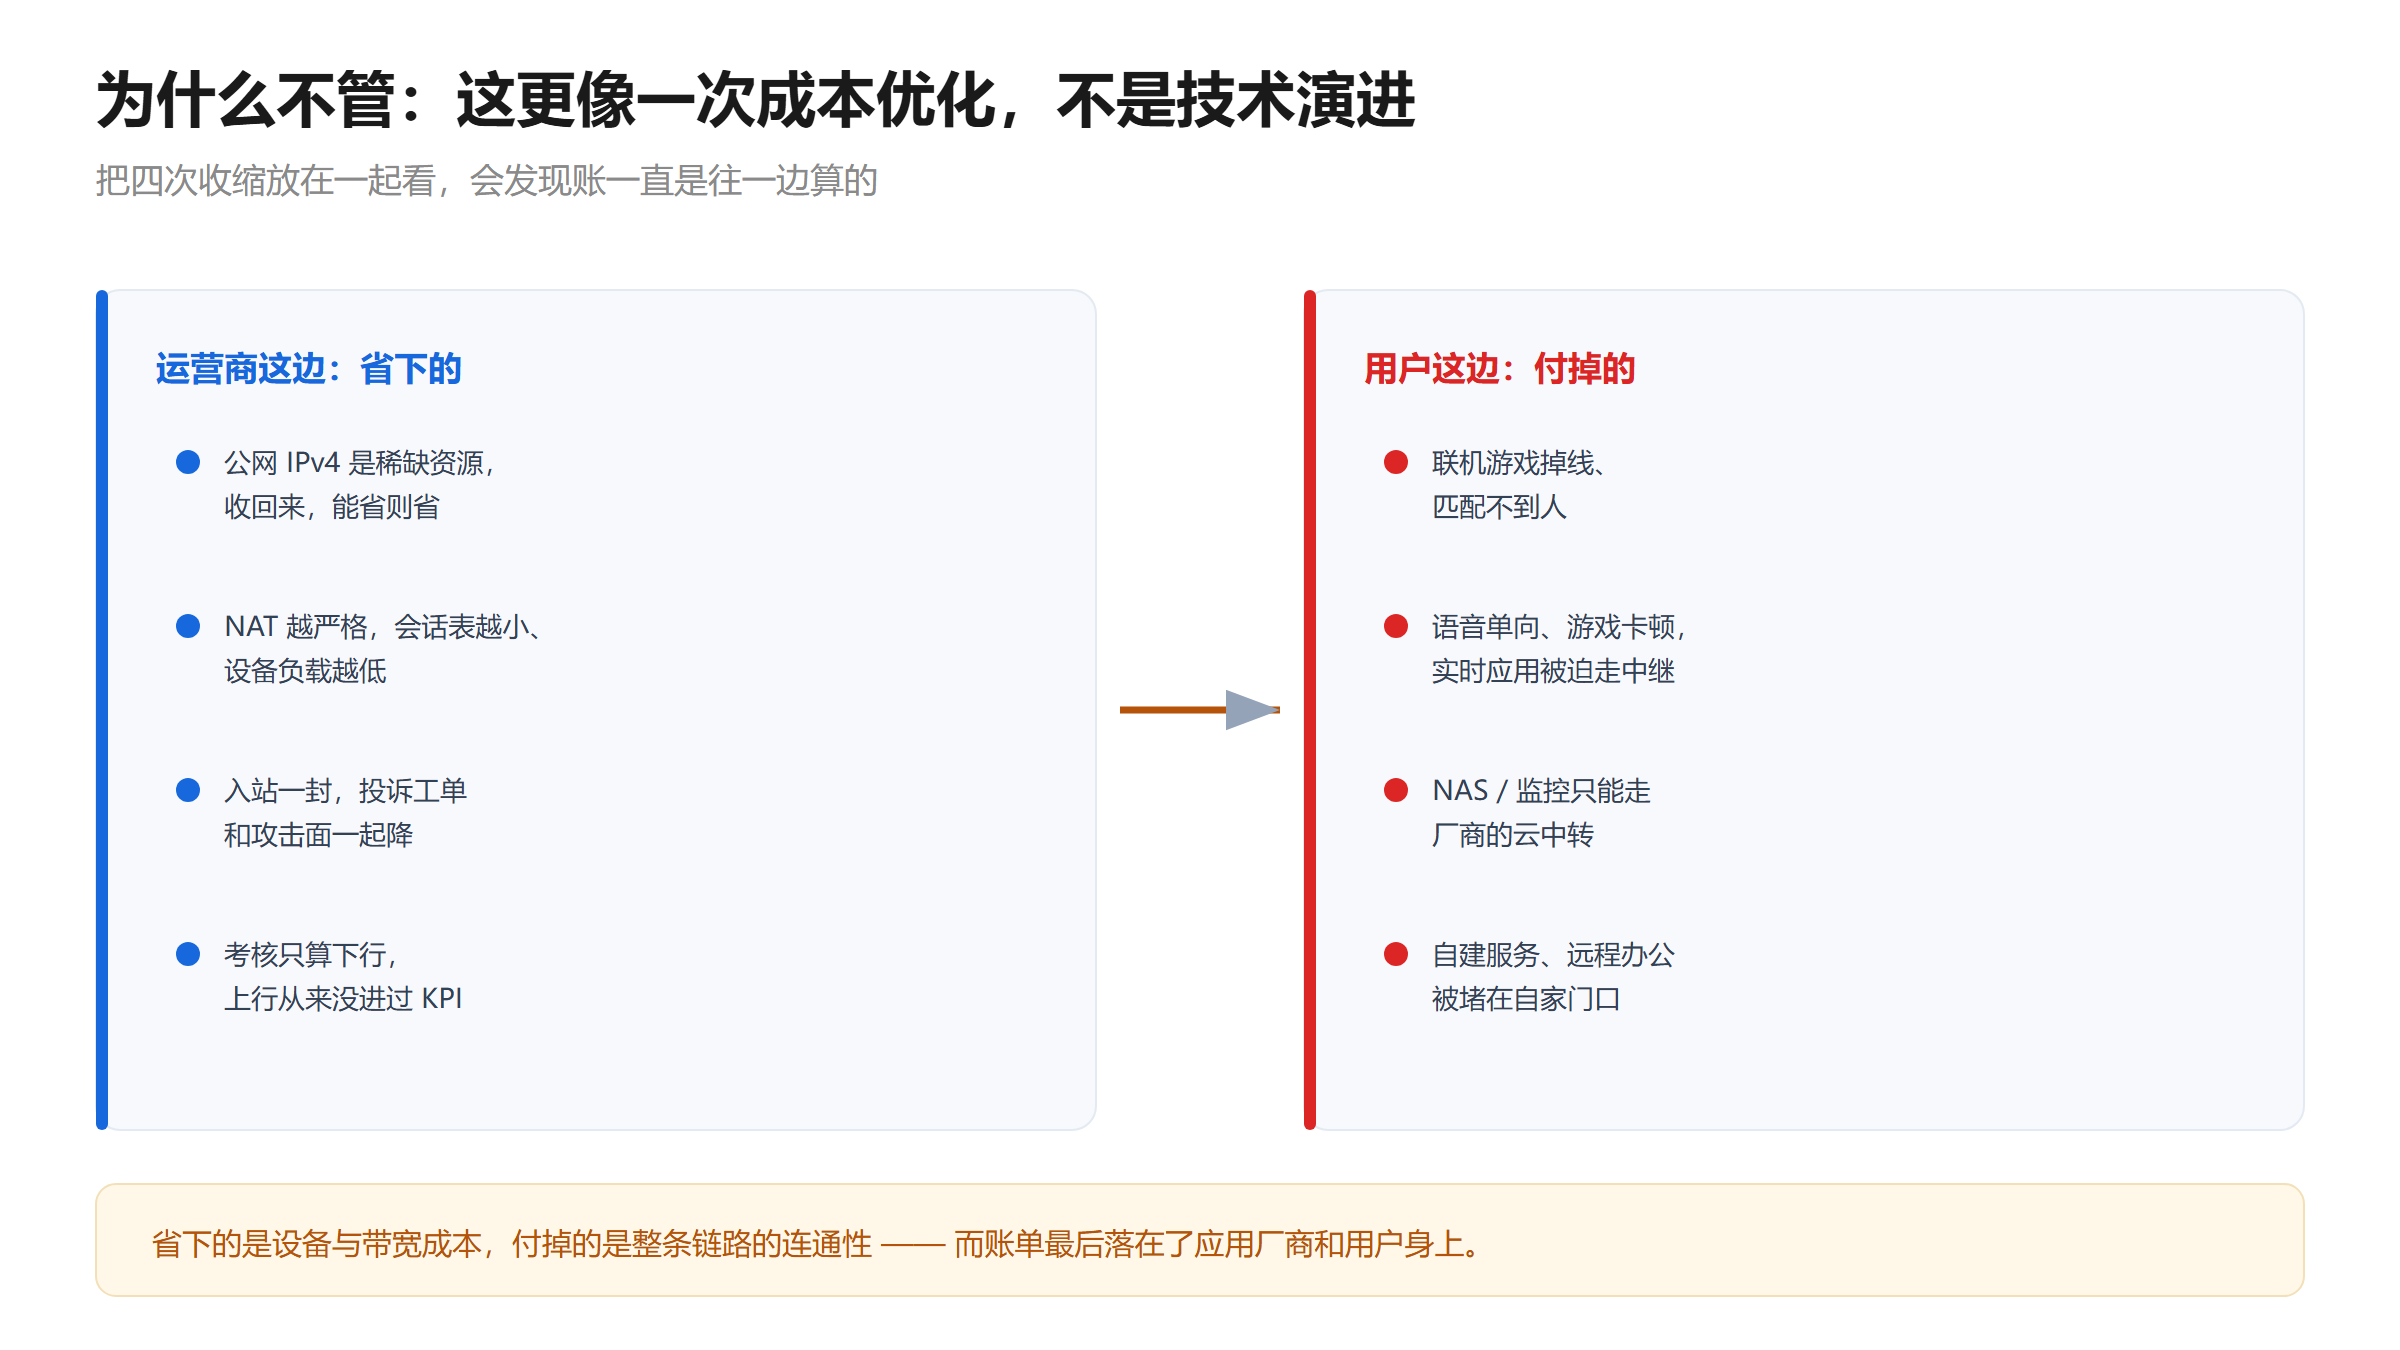Click the heading 运营商这边：省下的

(308, 369)
